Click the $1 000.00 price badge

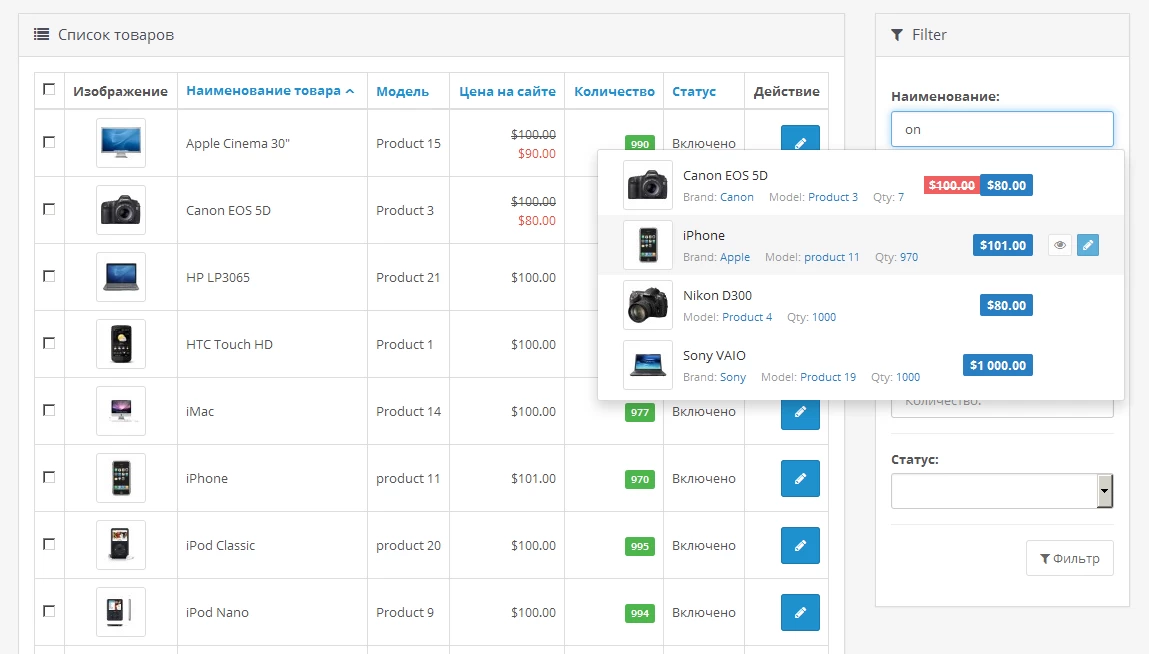coord(997,365)
